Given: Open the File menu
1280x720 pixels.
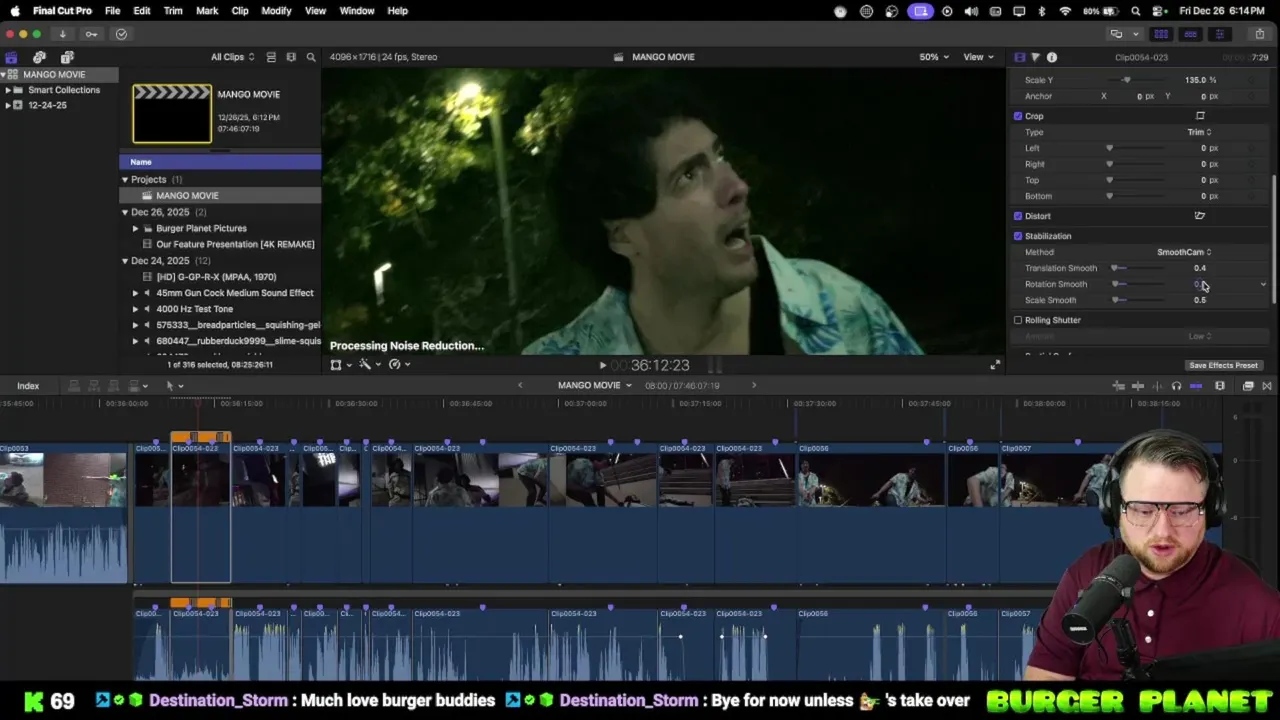Looking at the screenshot, I should click(113, 11).
